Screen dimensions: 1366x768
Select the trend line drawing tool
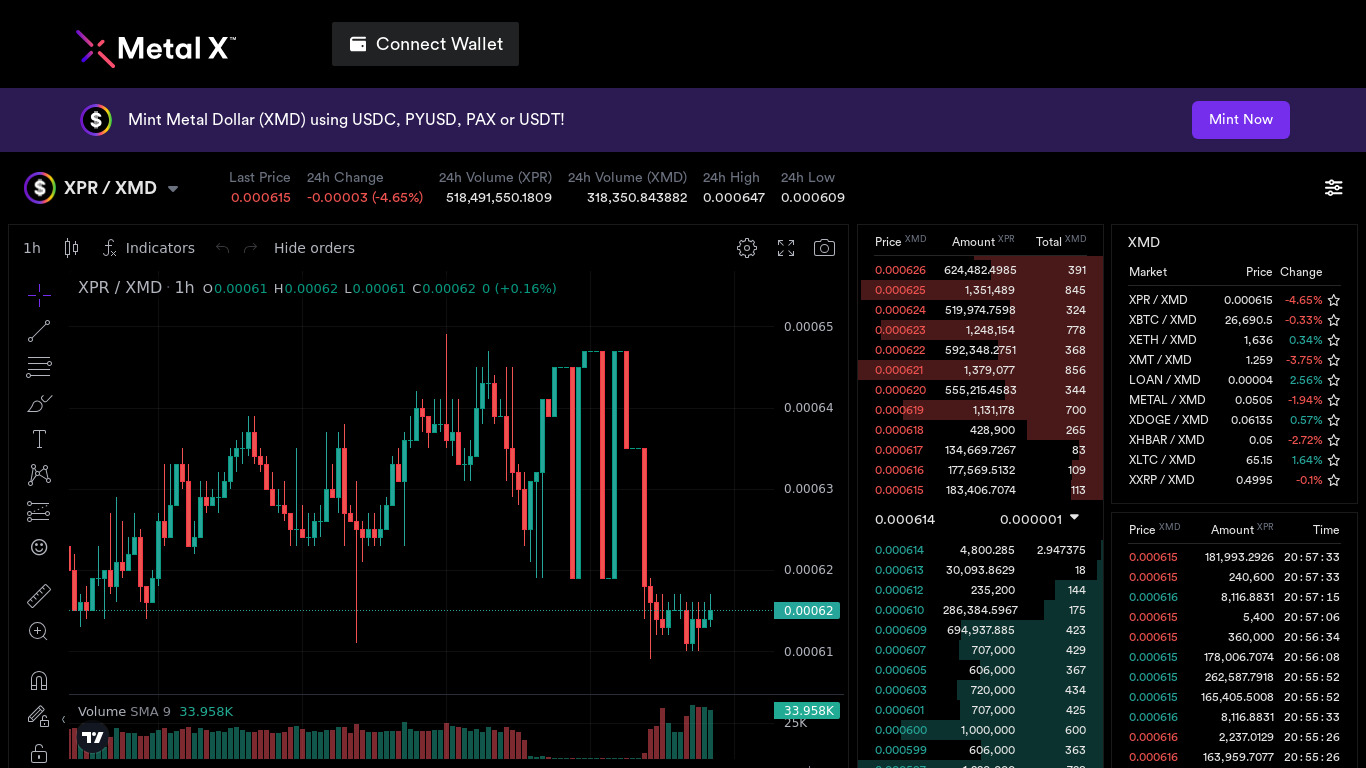pos(39,330)
